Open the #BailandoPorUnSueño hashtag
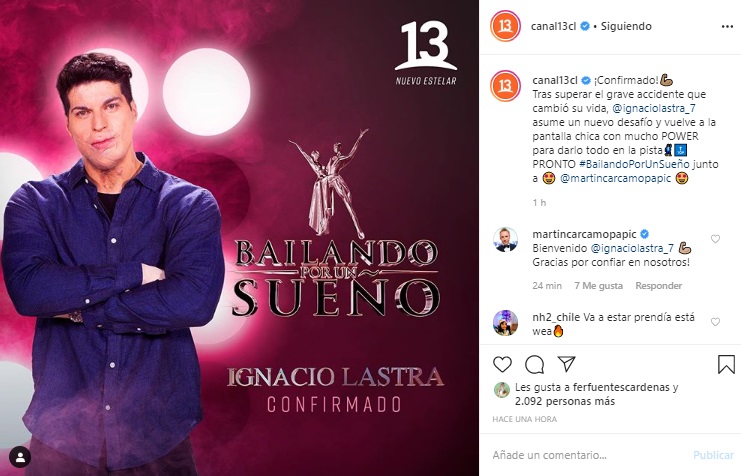The height and width of the screenshot is (476, 741). [x=634, y=164]
